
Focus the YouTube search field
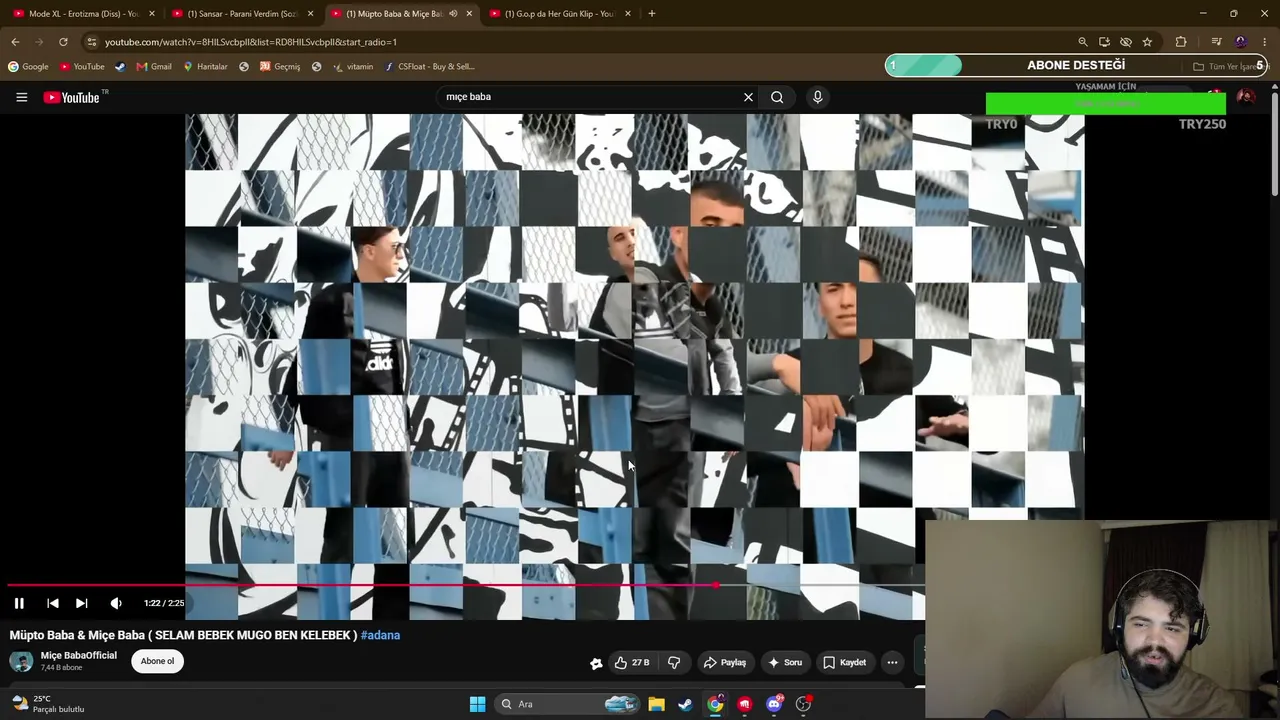click(x=590, y=97)
